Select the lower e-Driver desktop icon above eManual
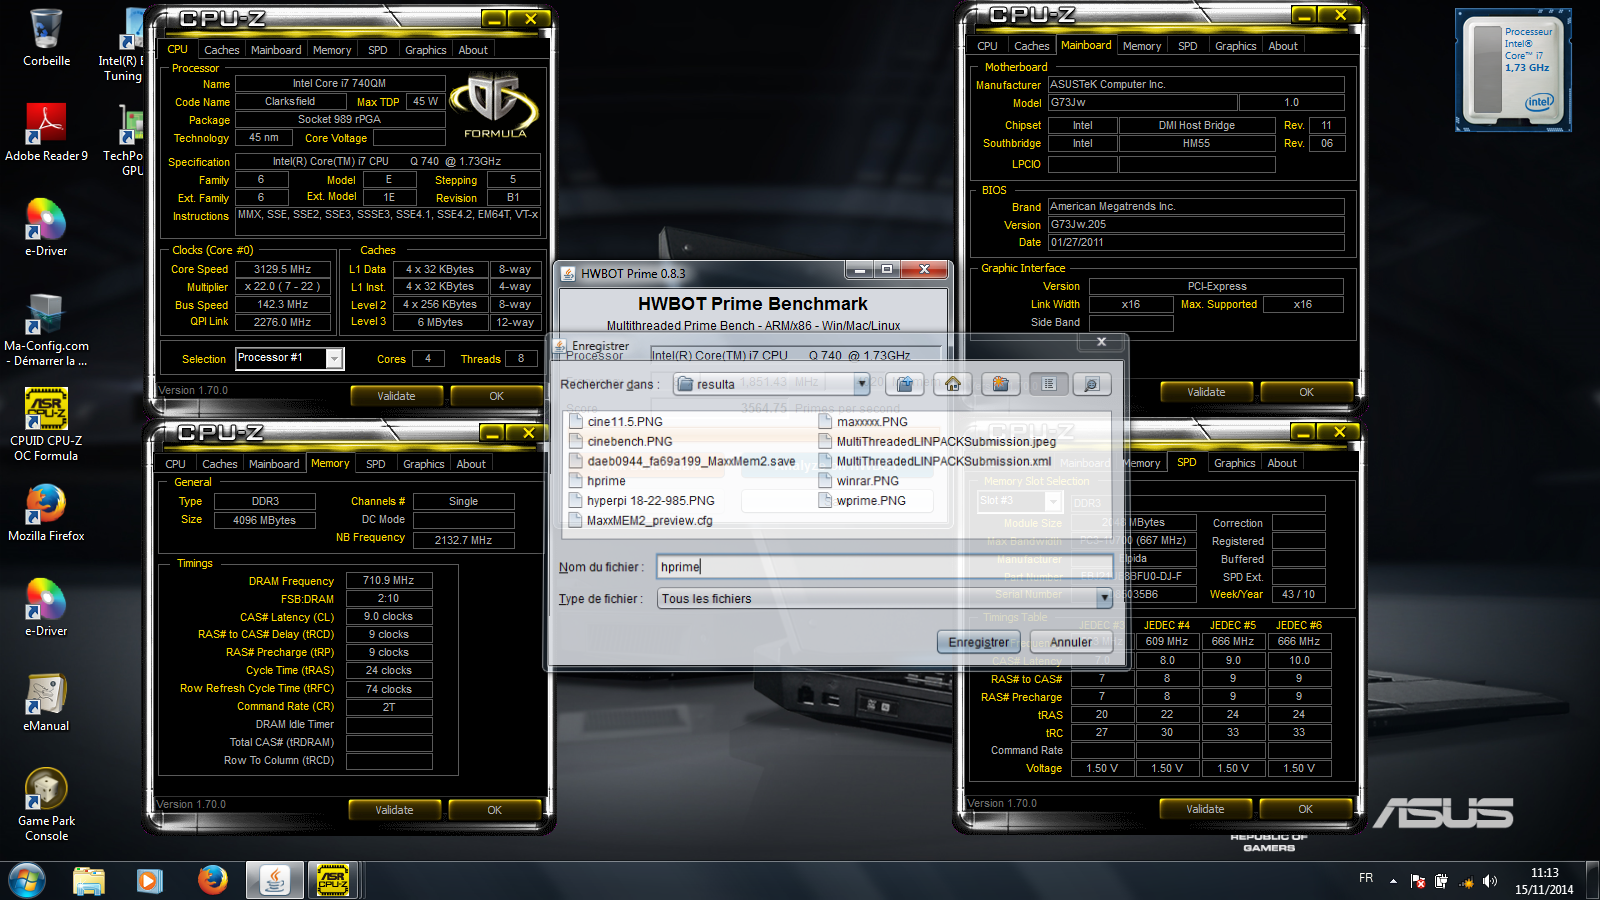This screenshot has width=1600, height=900. tap(46, 607)
